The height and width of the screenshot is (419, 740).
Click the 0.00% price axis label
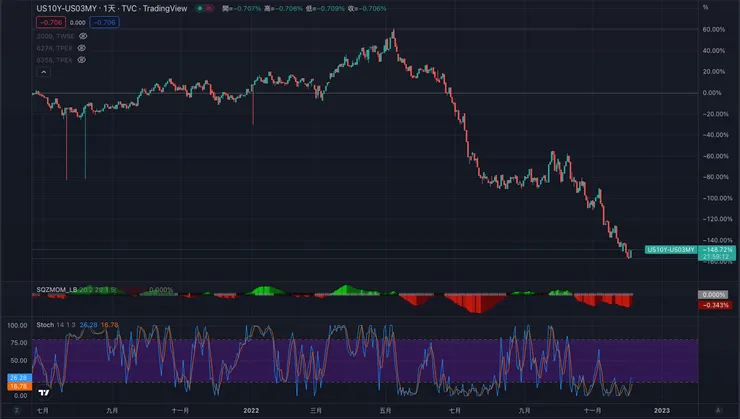(x=712, y=93)
